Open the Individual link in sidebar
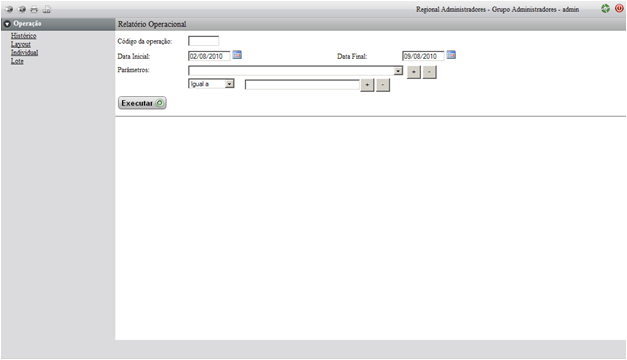 click(24, 52)
